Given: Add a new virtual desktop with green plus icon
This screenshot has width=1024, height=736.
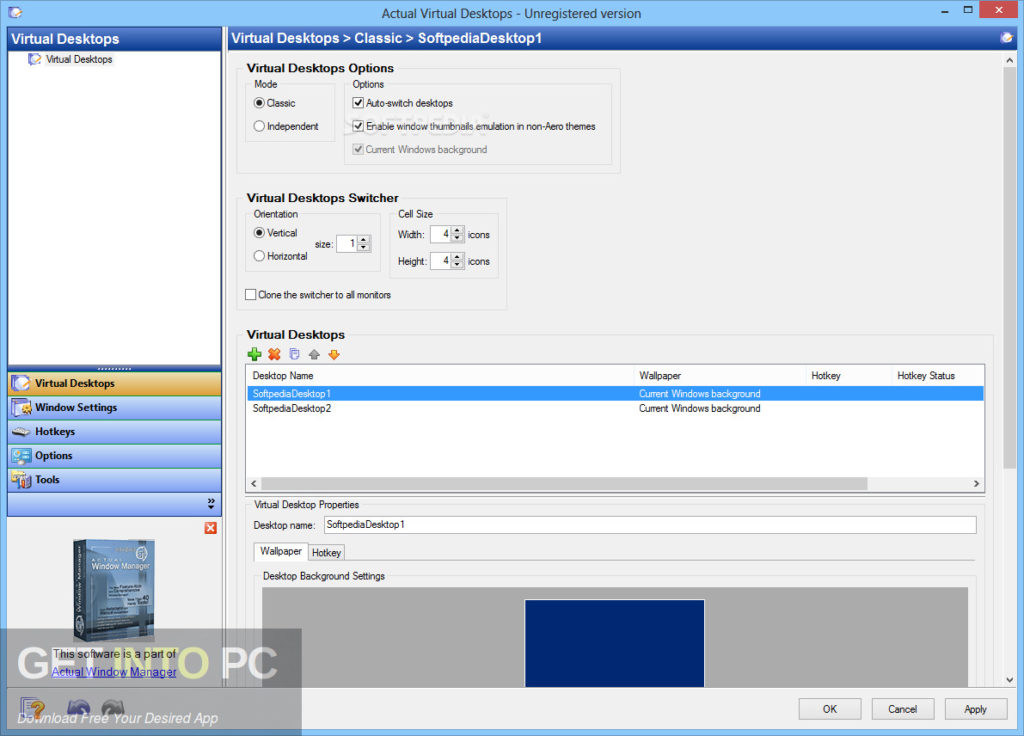Looking at the screenshot, I should point(254,354).
